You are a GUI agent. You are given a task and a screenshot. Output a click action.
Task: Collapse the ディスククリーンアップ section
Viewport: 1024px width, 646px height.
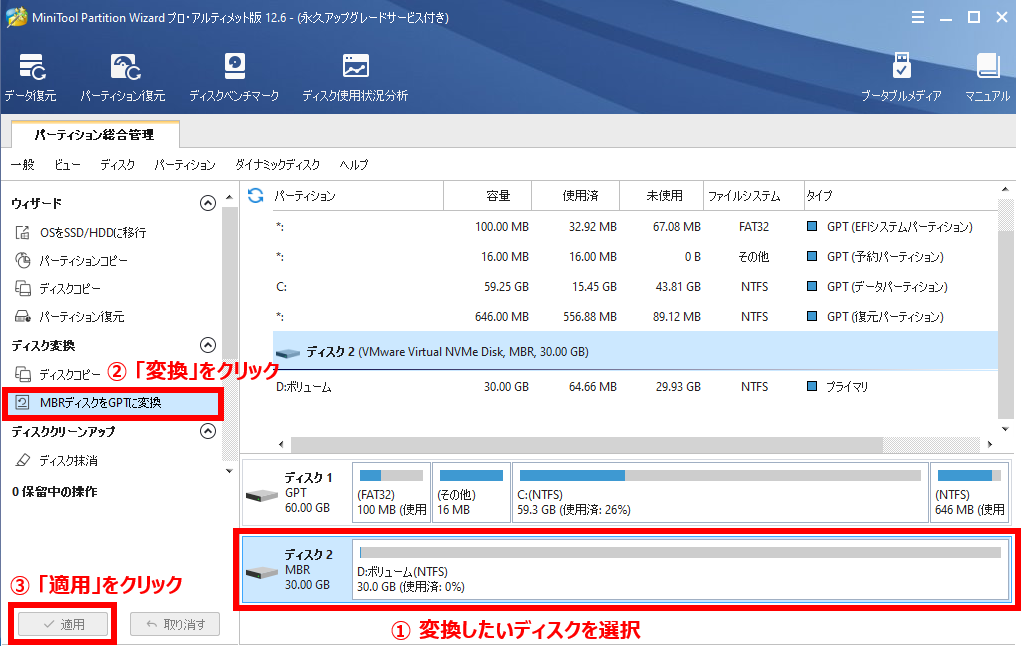point(208,431)
